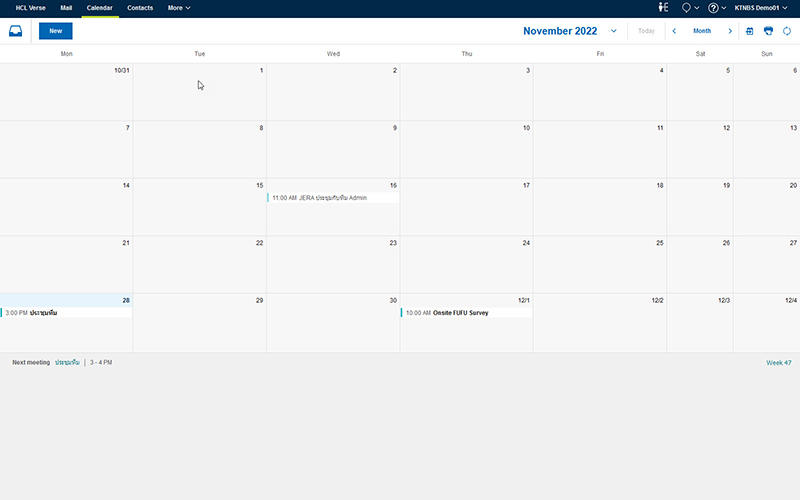Screen dimensions: 800x500
Task: Open the Month view selector
Action: (x=702, y=31)
